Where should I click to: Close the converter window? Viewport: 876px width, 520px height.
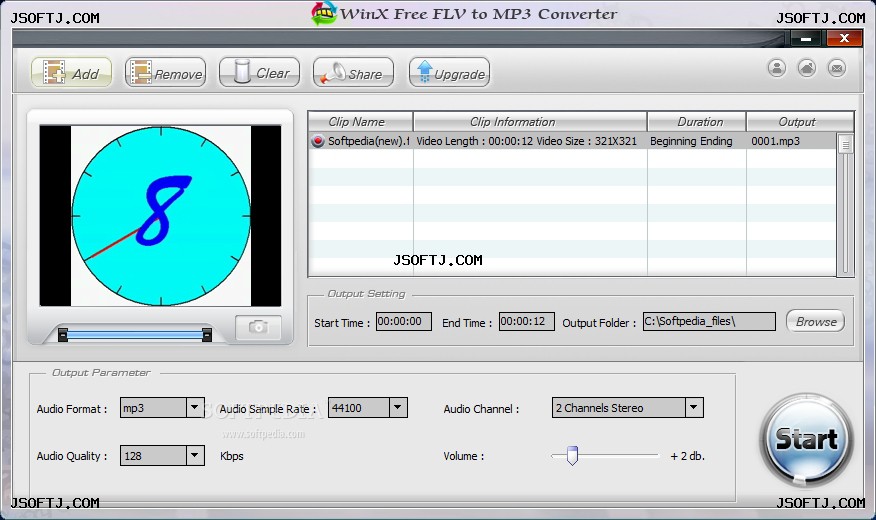[x=844, y=38]
